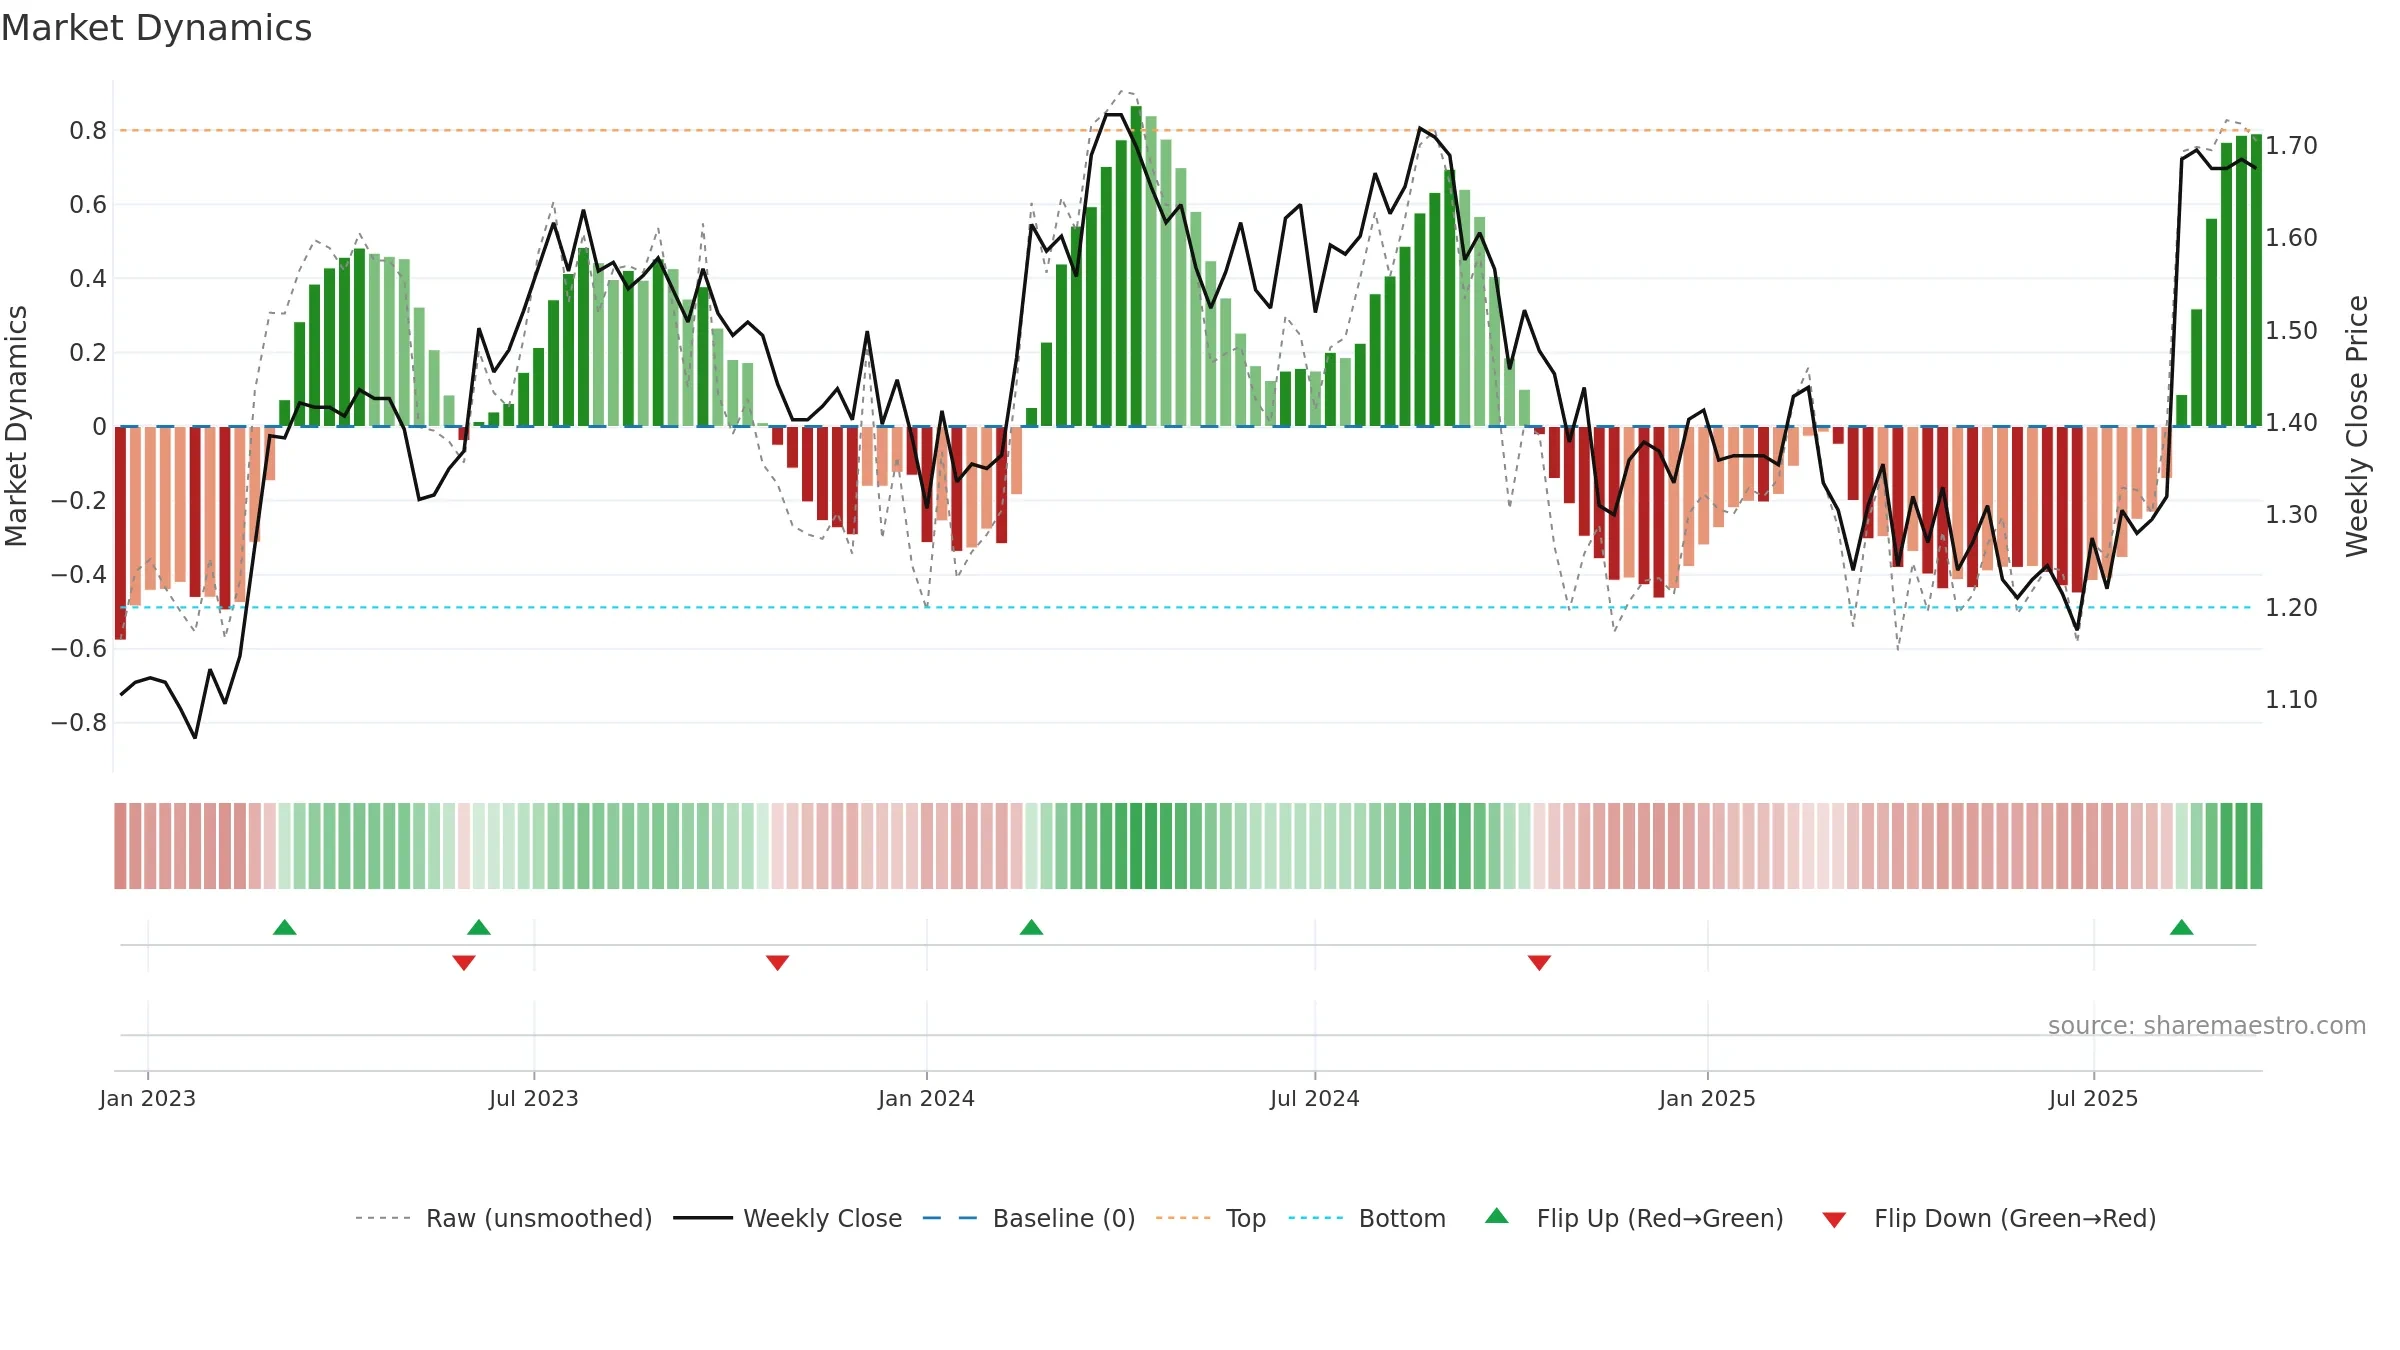Select first green flip-up marker in early 2023
The width and height of the screenshot is (2400, 1350).
[285, 927]
